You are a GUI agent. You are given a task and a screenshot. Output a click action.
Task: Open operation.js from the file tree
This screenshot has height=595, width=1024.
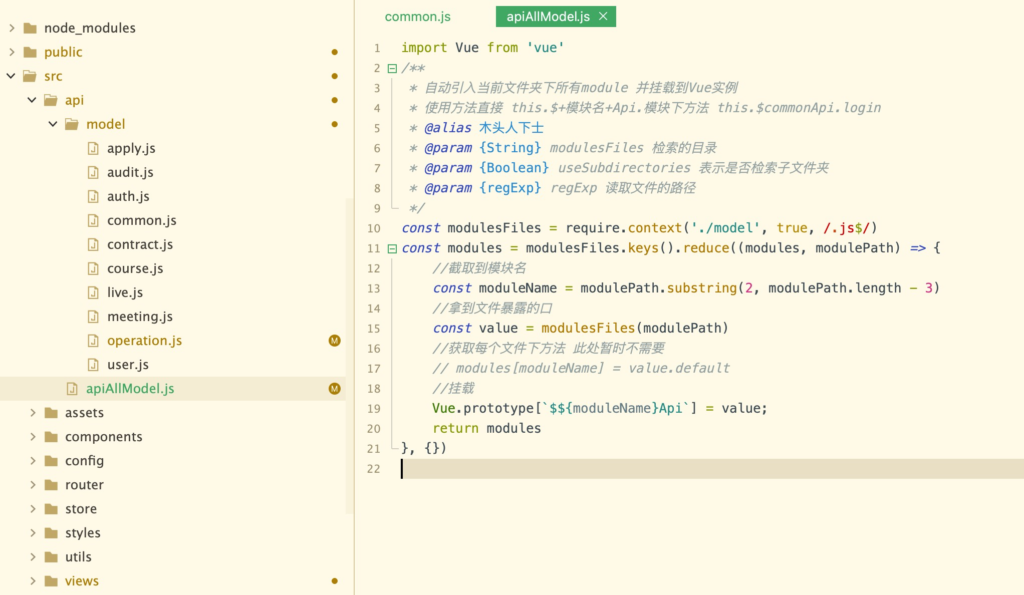pos(144,340)
